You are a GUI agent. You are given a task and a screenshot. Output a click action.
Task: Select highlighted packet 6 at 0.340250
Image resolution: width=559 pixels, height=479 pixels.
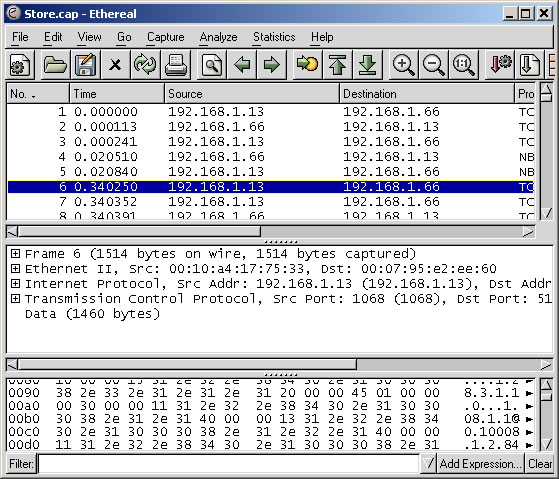tap(271, 187)
